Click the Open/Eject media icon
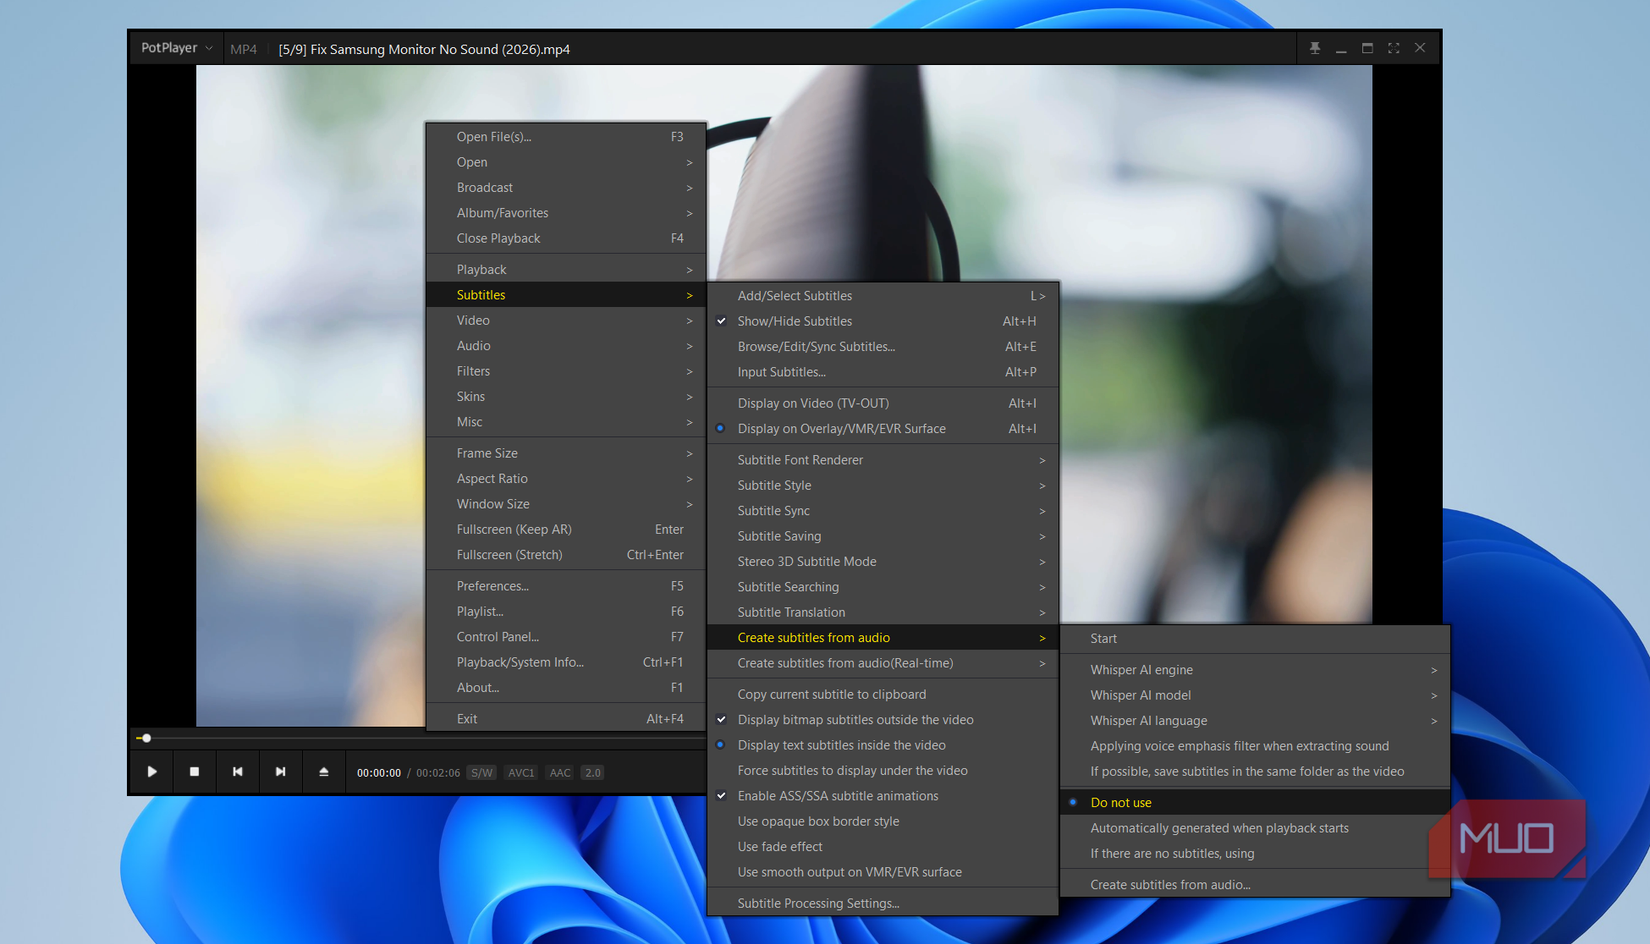Viewport: 1650px width, 944px height. tap(323, 771)
